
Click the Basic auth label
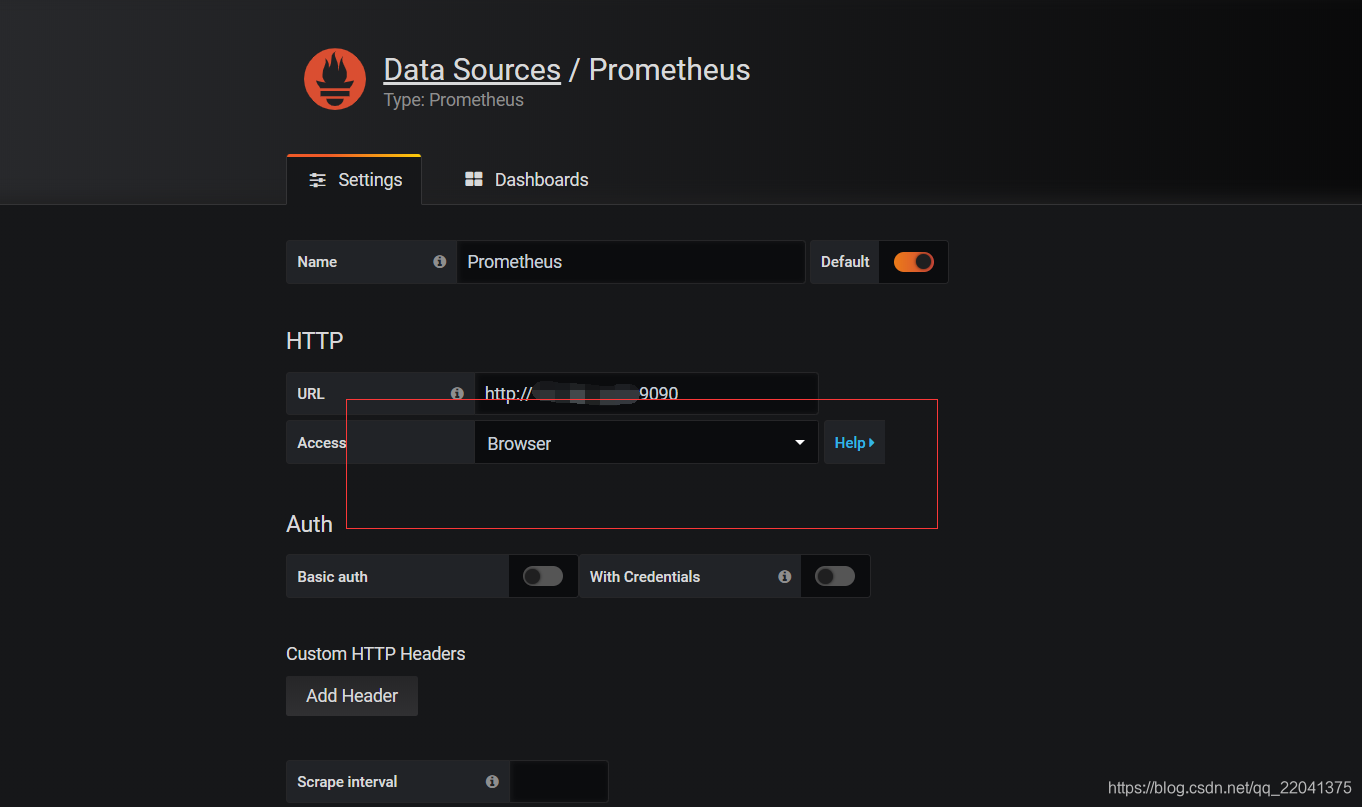pos(332,577)
